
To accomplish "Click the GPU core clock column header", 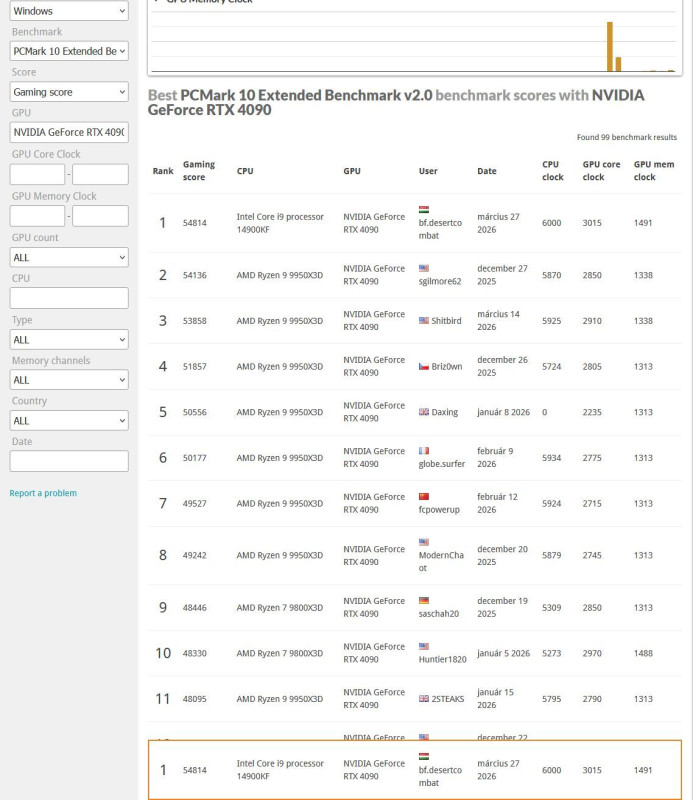I will click(x=601, y=170).
